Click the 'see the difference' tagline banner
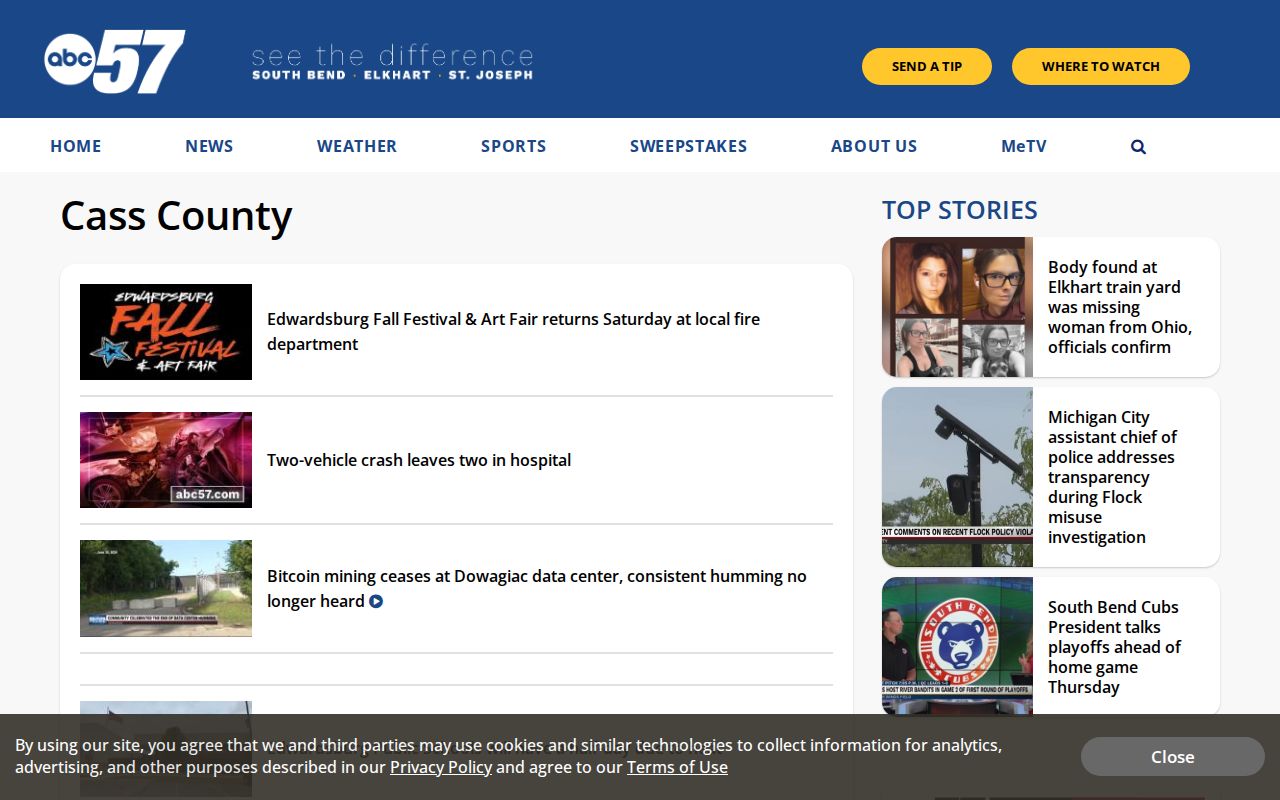Image resolution: width=1280 pixels, height=800 pixels. pos(392,62)
